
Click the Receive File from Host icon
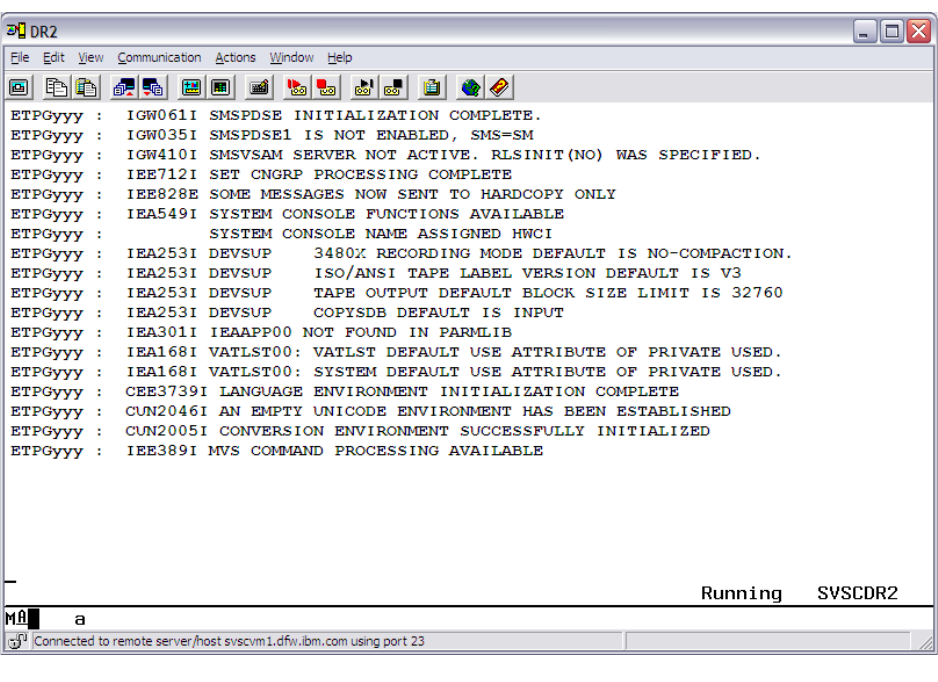point(153,88)
